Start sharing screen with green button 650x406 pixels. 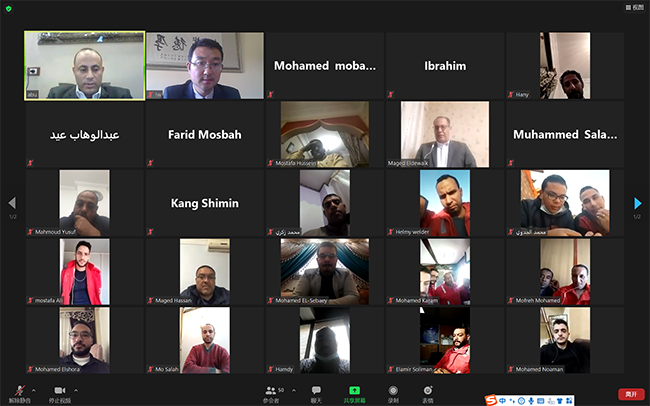point(354,394)
